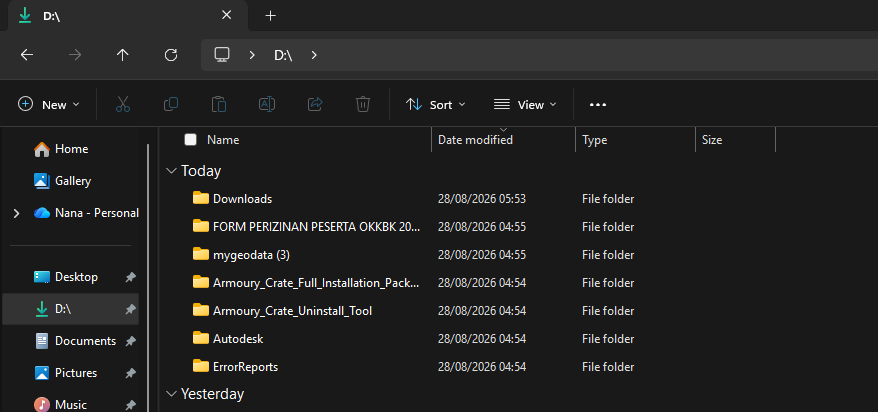Click the Forward navigation arrow
878x412 pixels.
click(74, 55)
